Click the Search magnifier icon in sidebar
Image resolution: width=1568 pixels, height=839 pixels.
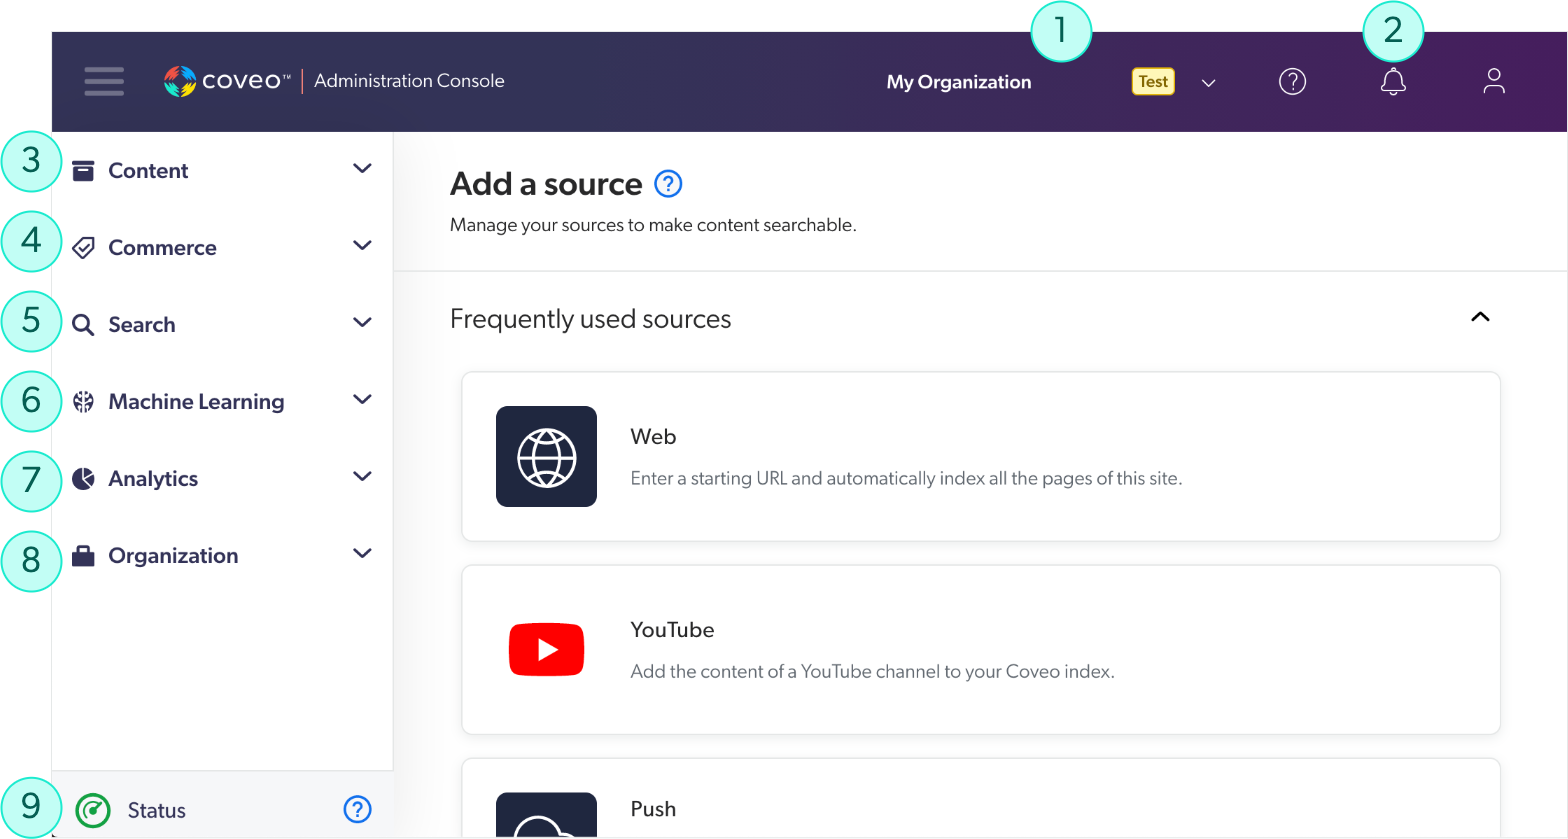[84, 324]
